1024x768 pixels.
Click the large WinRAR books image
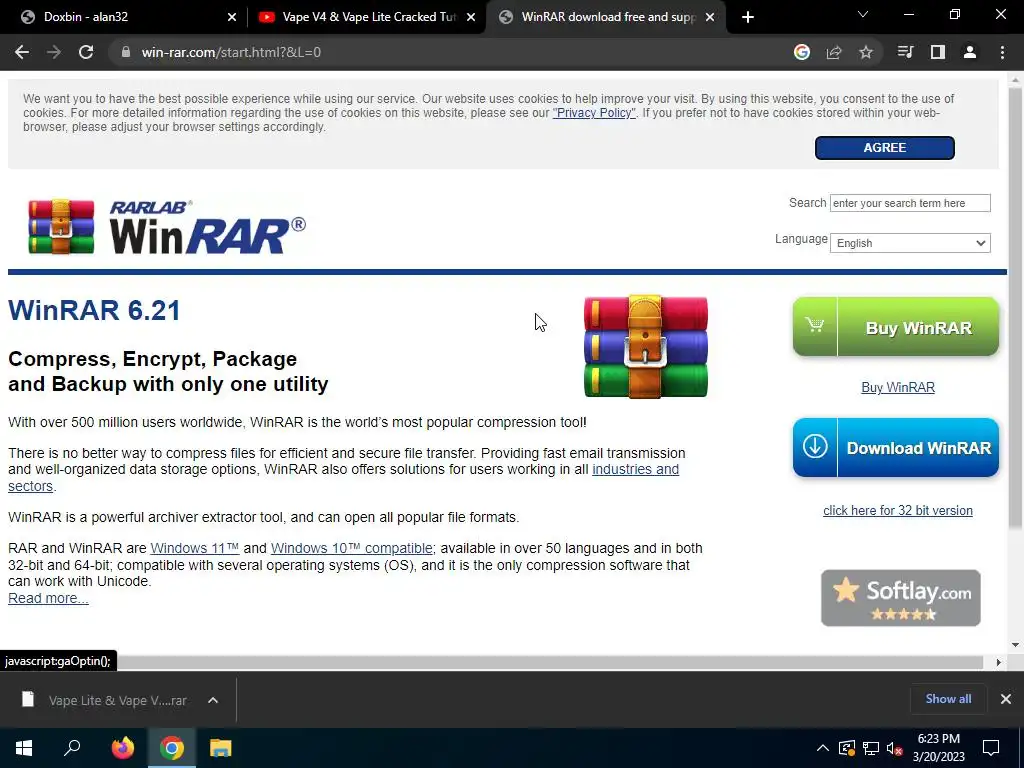pyautogui.click(x=645, y=346)
